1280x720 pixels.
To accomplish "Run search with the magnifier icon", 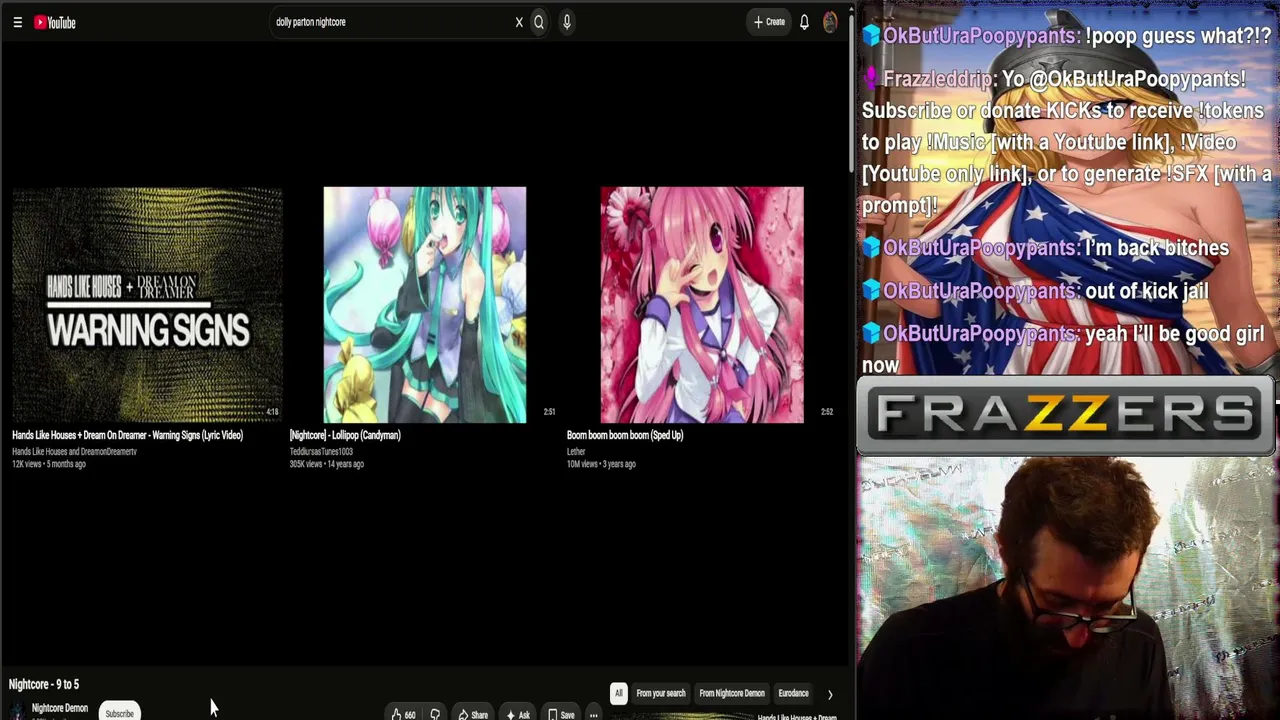I will (539, 22).
